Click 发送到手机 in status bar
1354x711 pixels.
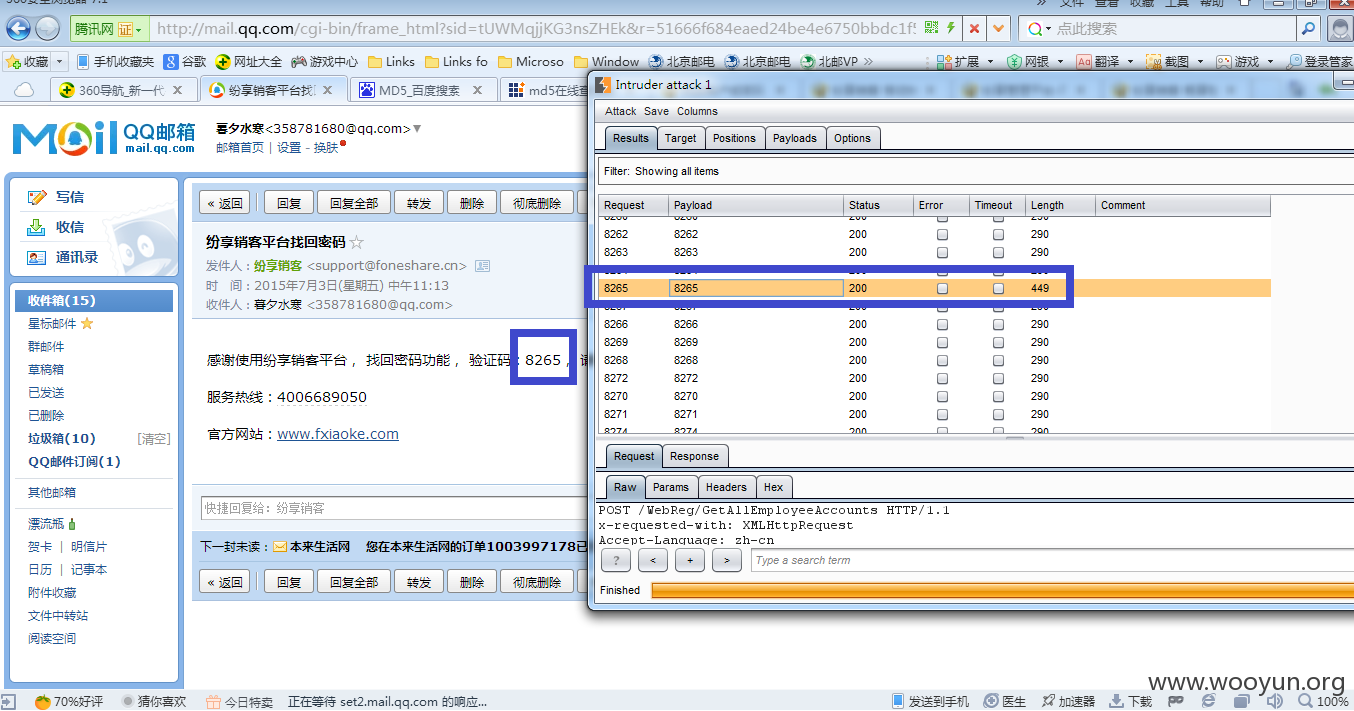pos(930,702)
